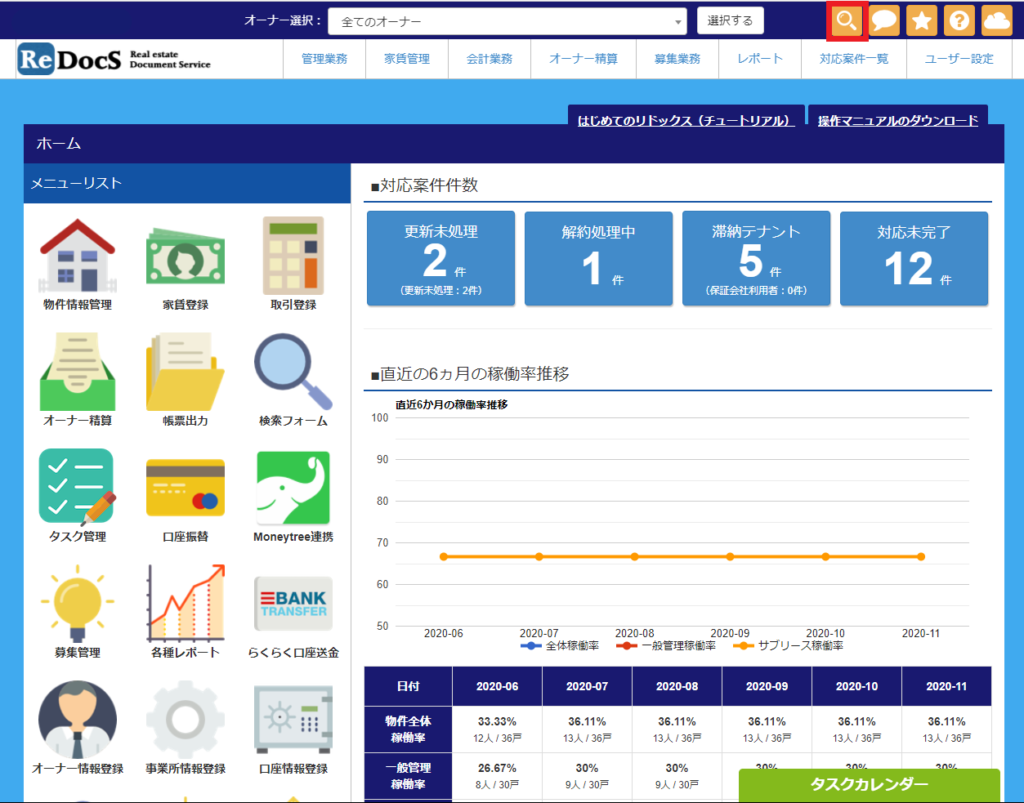Click the ReDocS logo

[114, 59]
